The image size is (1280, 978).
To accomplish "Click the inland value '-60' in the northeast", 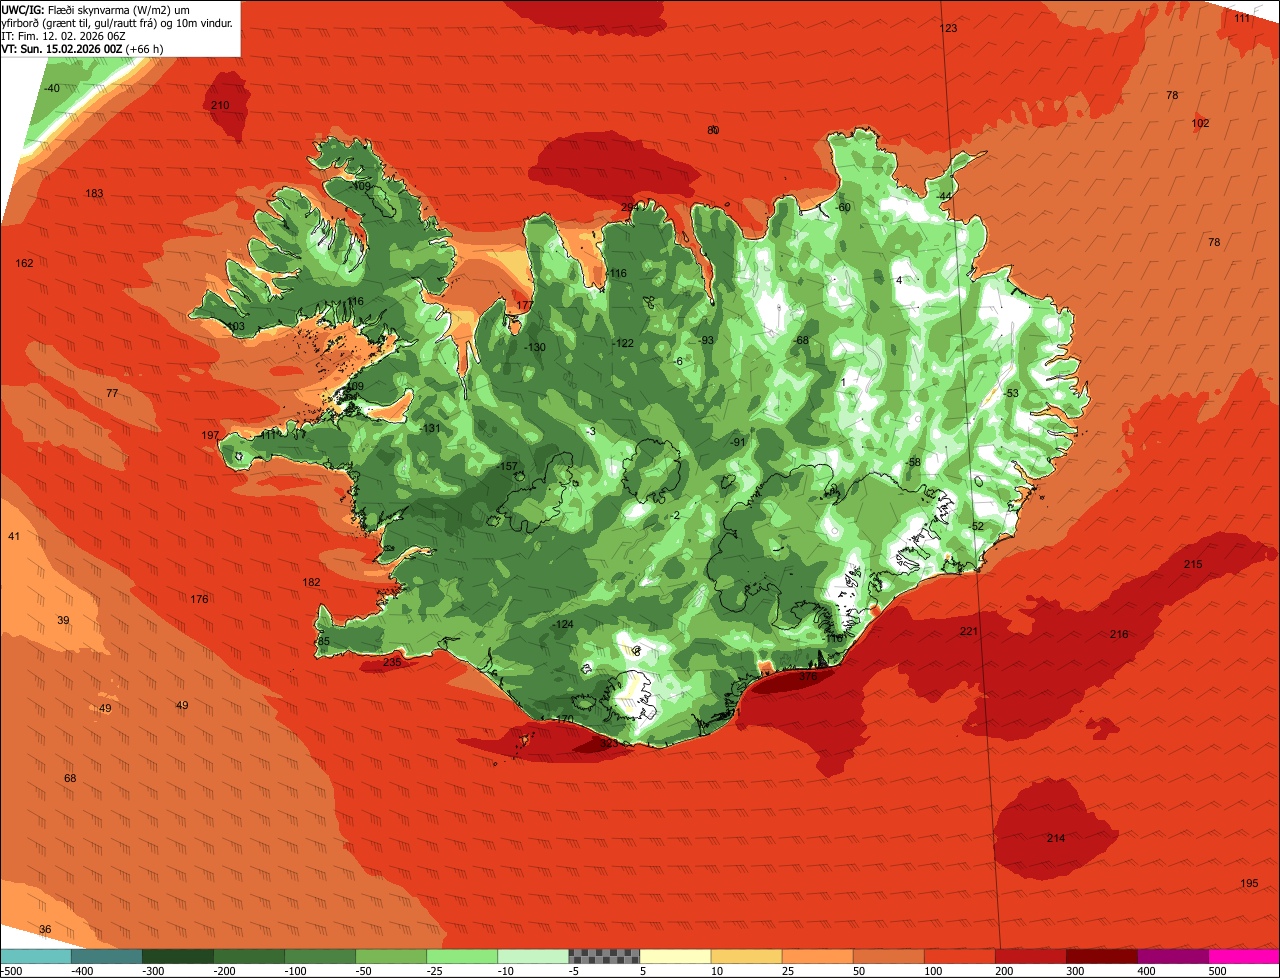I will point(843,208).
